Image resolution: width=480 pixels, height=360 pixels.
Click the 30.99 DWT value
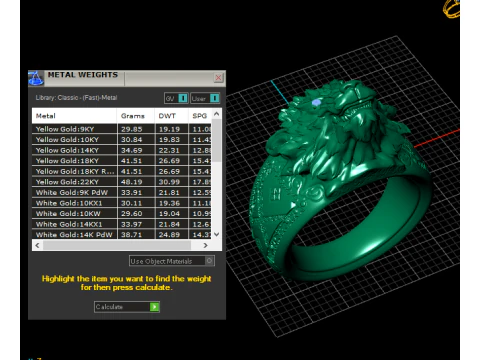[x=169, y=182]
